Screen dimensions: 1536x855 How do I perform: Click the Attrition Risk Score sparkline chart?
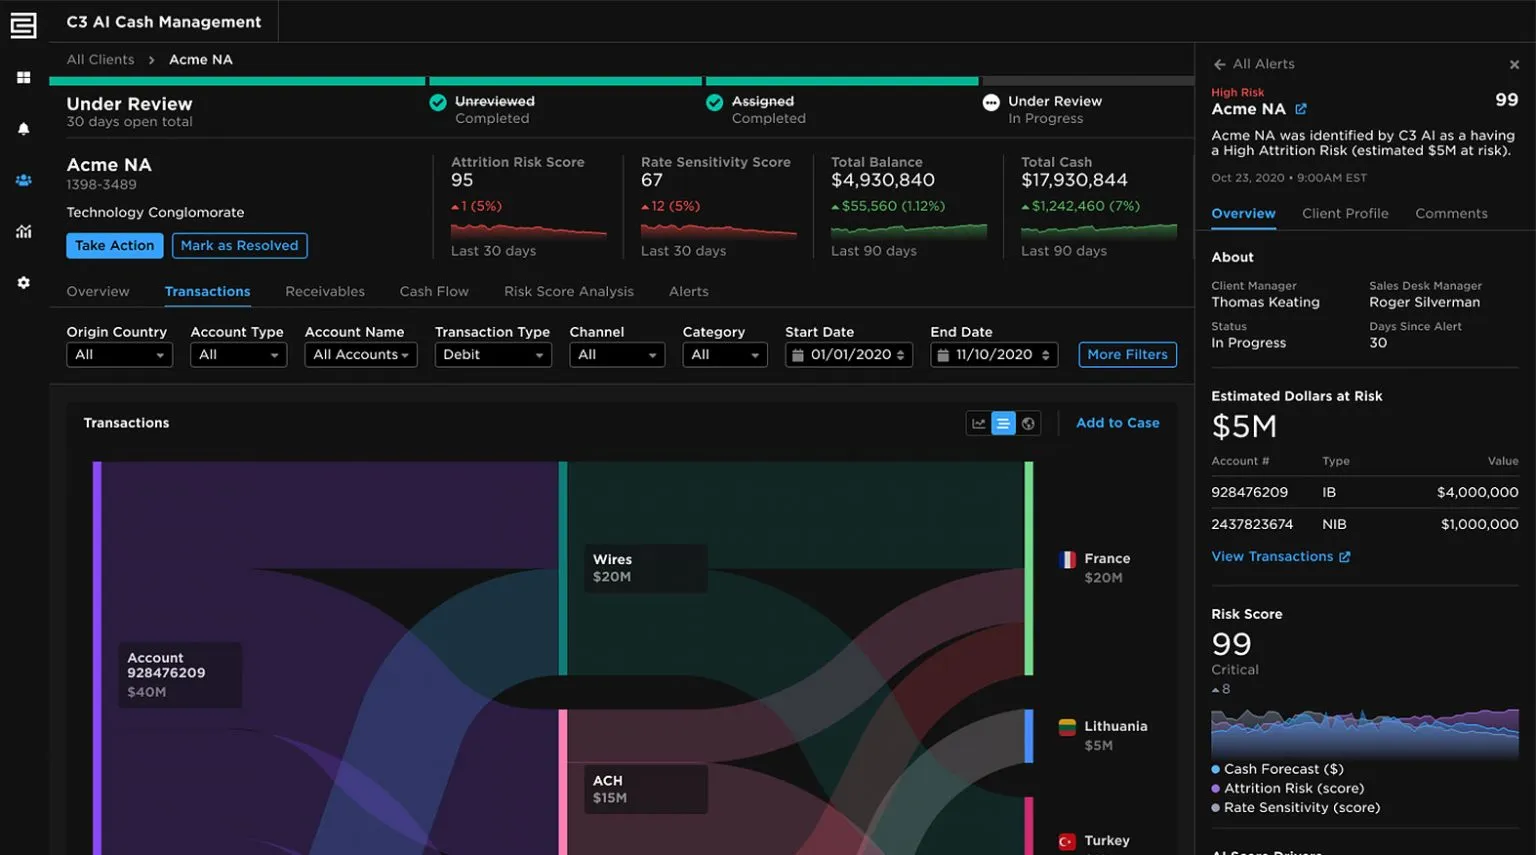pos(529,232)
